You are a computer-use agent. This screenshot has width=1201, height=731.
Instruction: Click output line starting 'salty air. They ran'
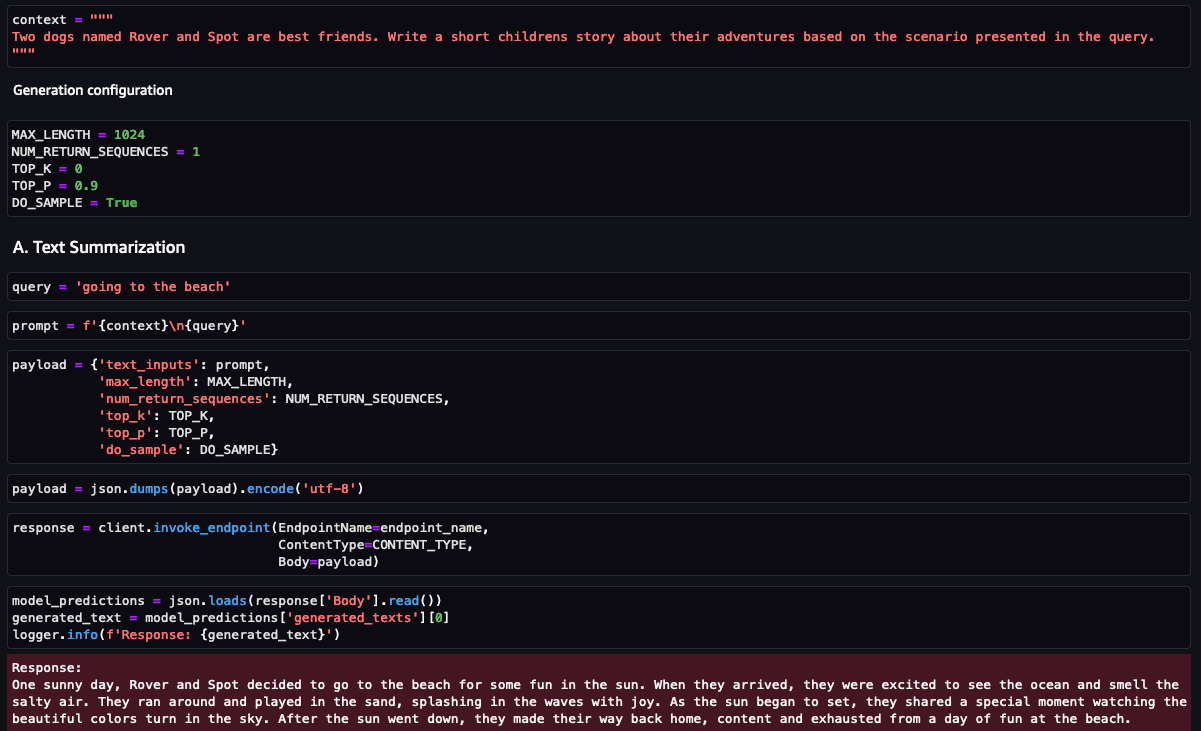600,702
